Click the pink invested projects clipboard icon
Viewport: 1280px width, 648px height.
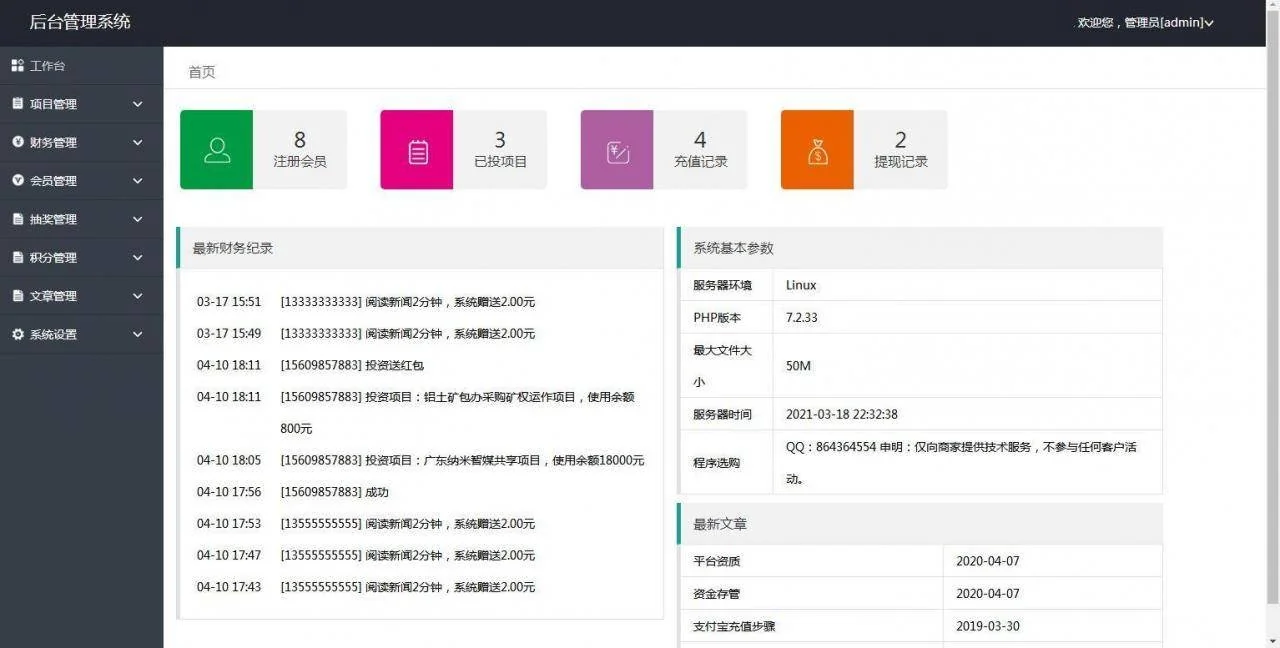pyautogui.click(x=417, y=150)
